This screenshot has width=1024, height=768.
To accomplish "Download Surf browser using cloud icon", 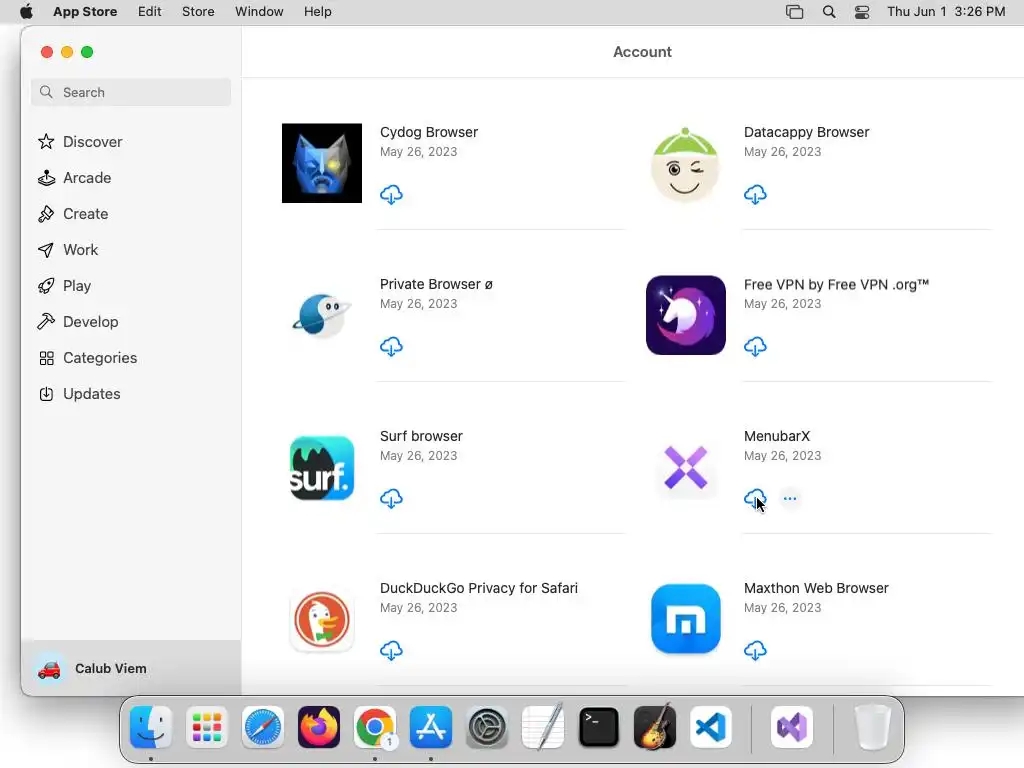I will coord(391,499).
